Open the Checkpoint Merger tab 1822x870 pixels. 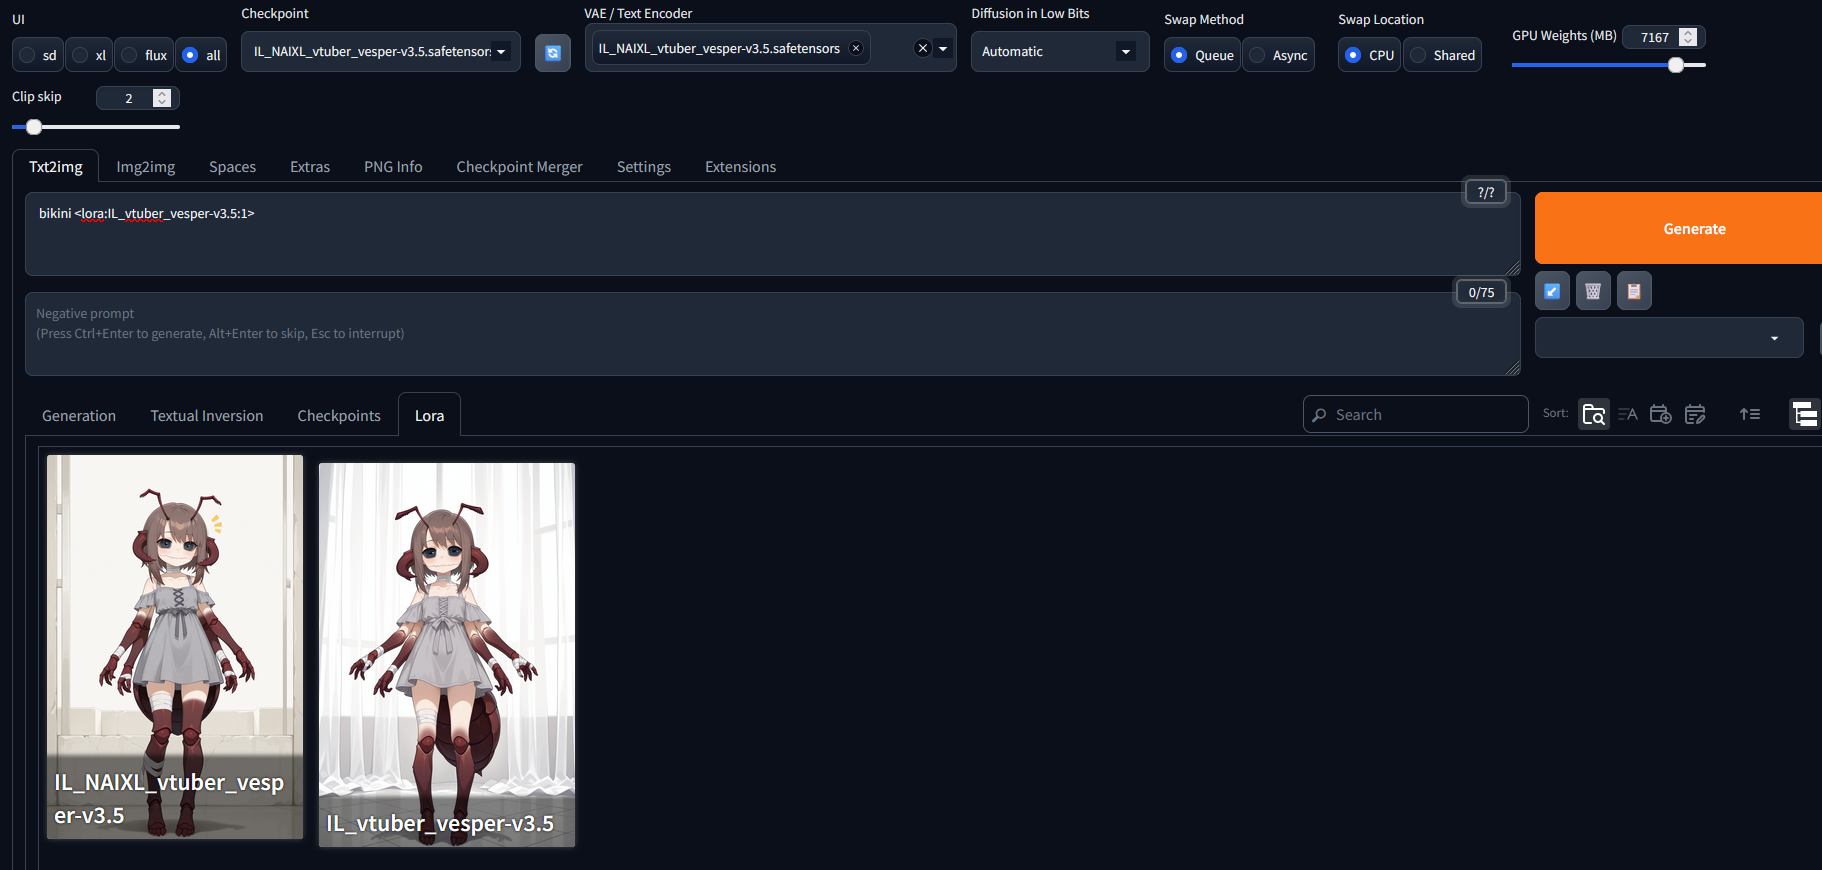[519, 167]
